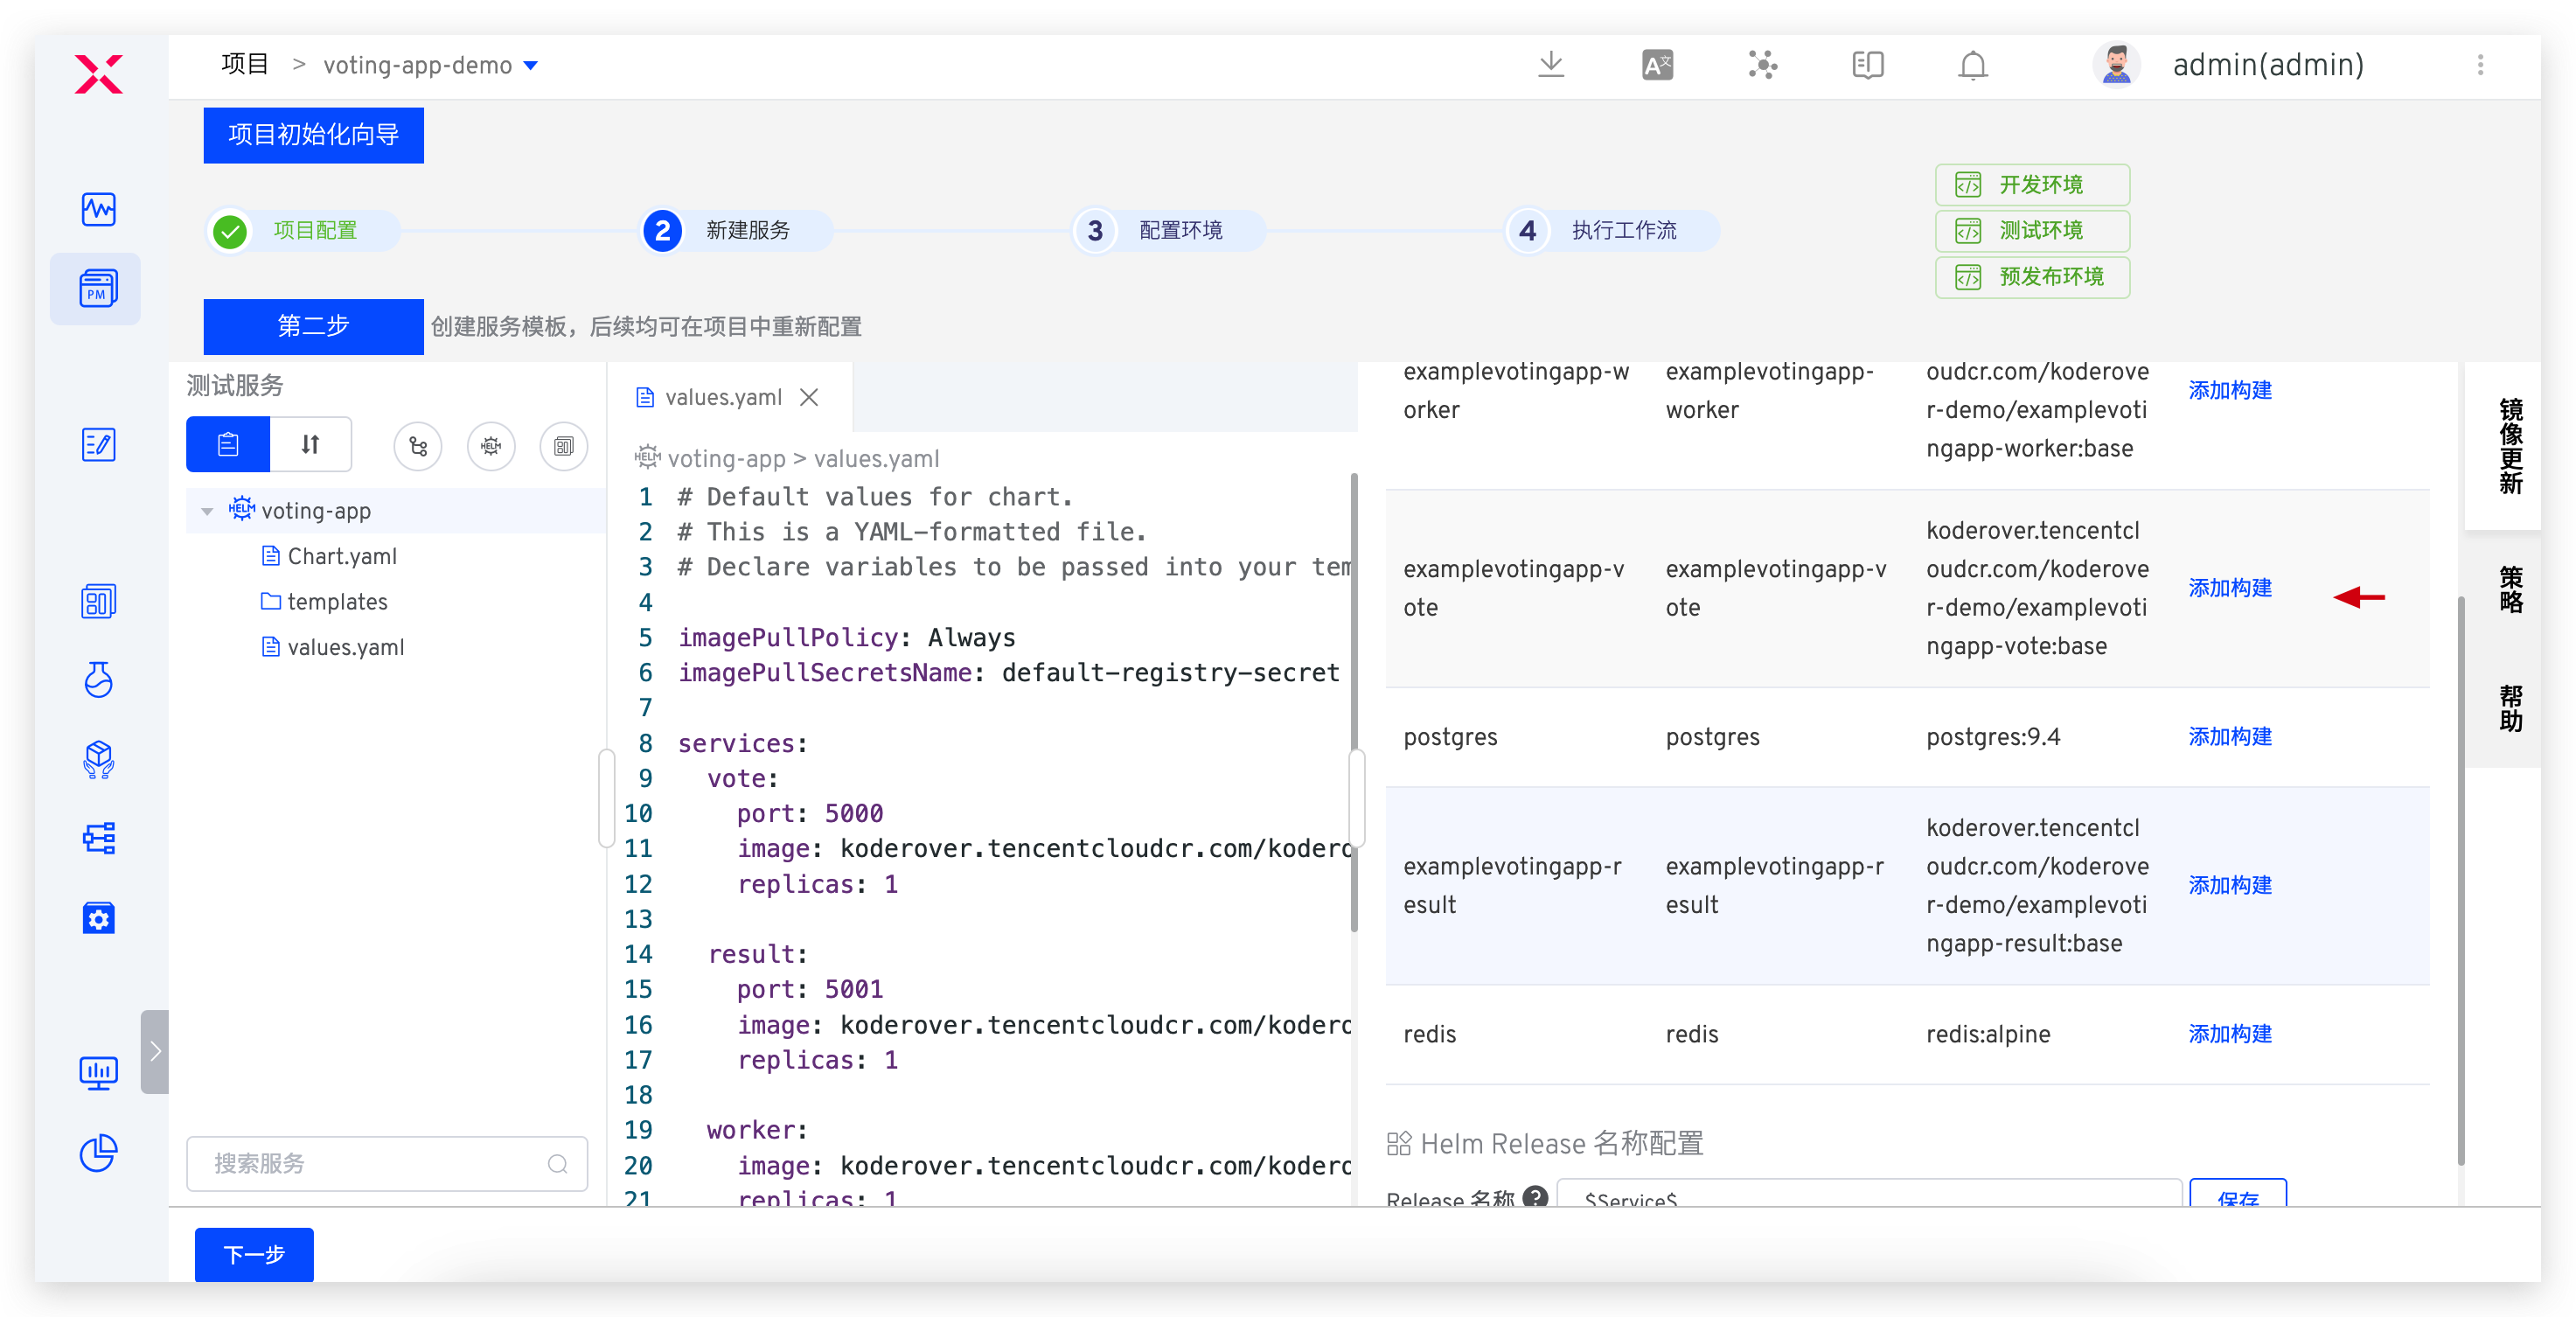
Task: Open the documentation book icon
Action: tap(1868, 65)
